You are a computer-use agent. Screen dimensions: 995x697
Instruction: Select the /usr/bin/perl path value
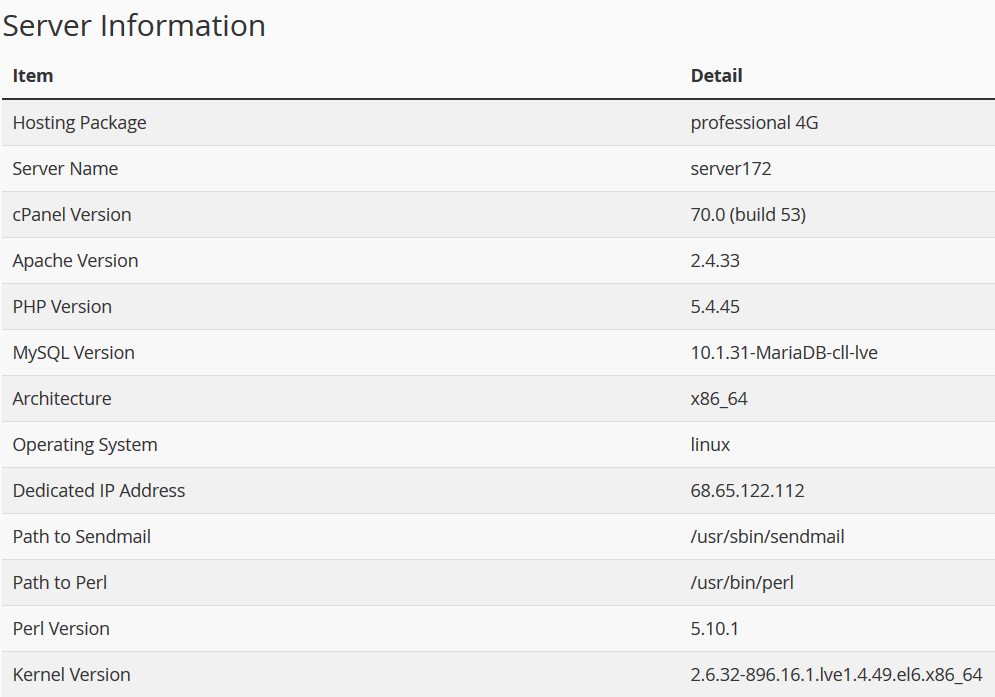[742, 583]
